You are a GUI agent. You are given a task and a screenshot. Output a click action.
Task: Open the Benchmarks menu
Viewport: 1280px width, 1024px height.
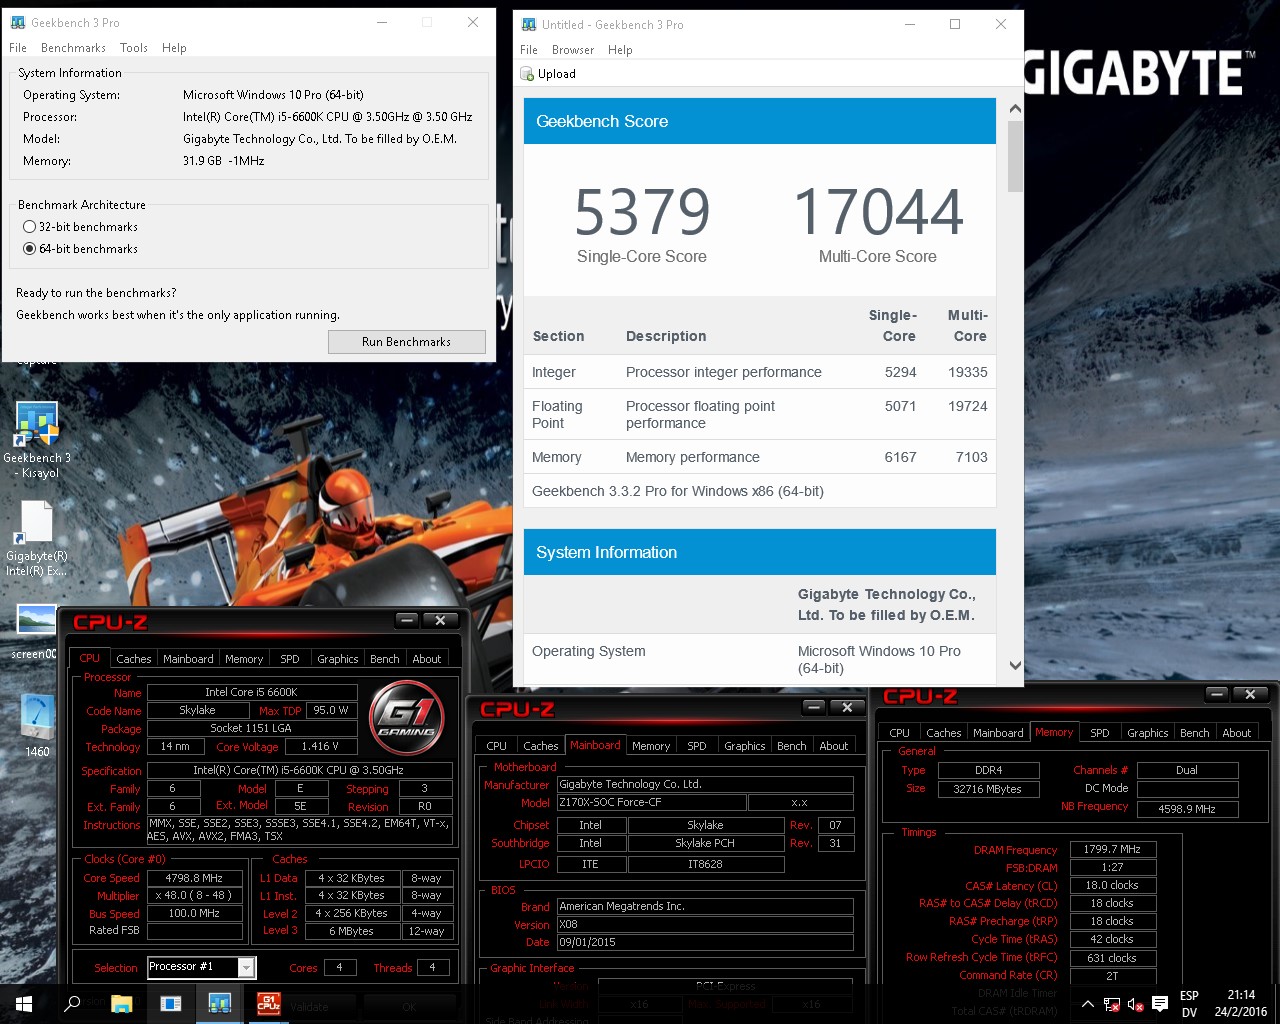[x=73, y=48]
